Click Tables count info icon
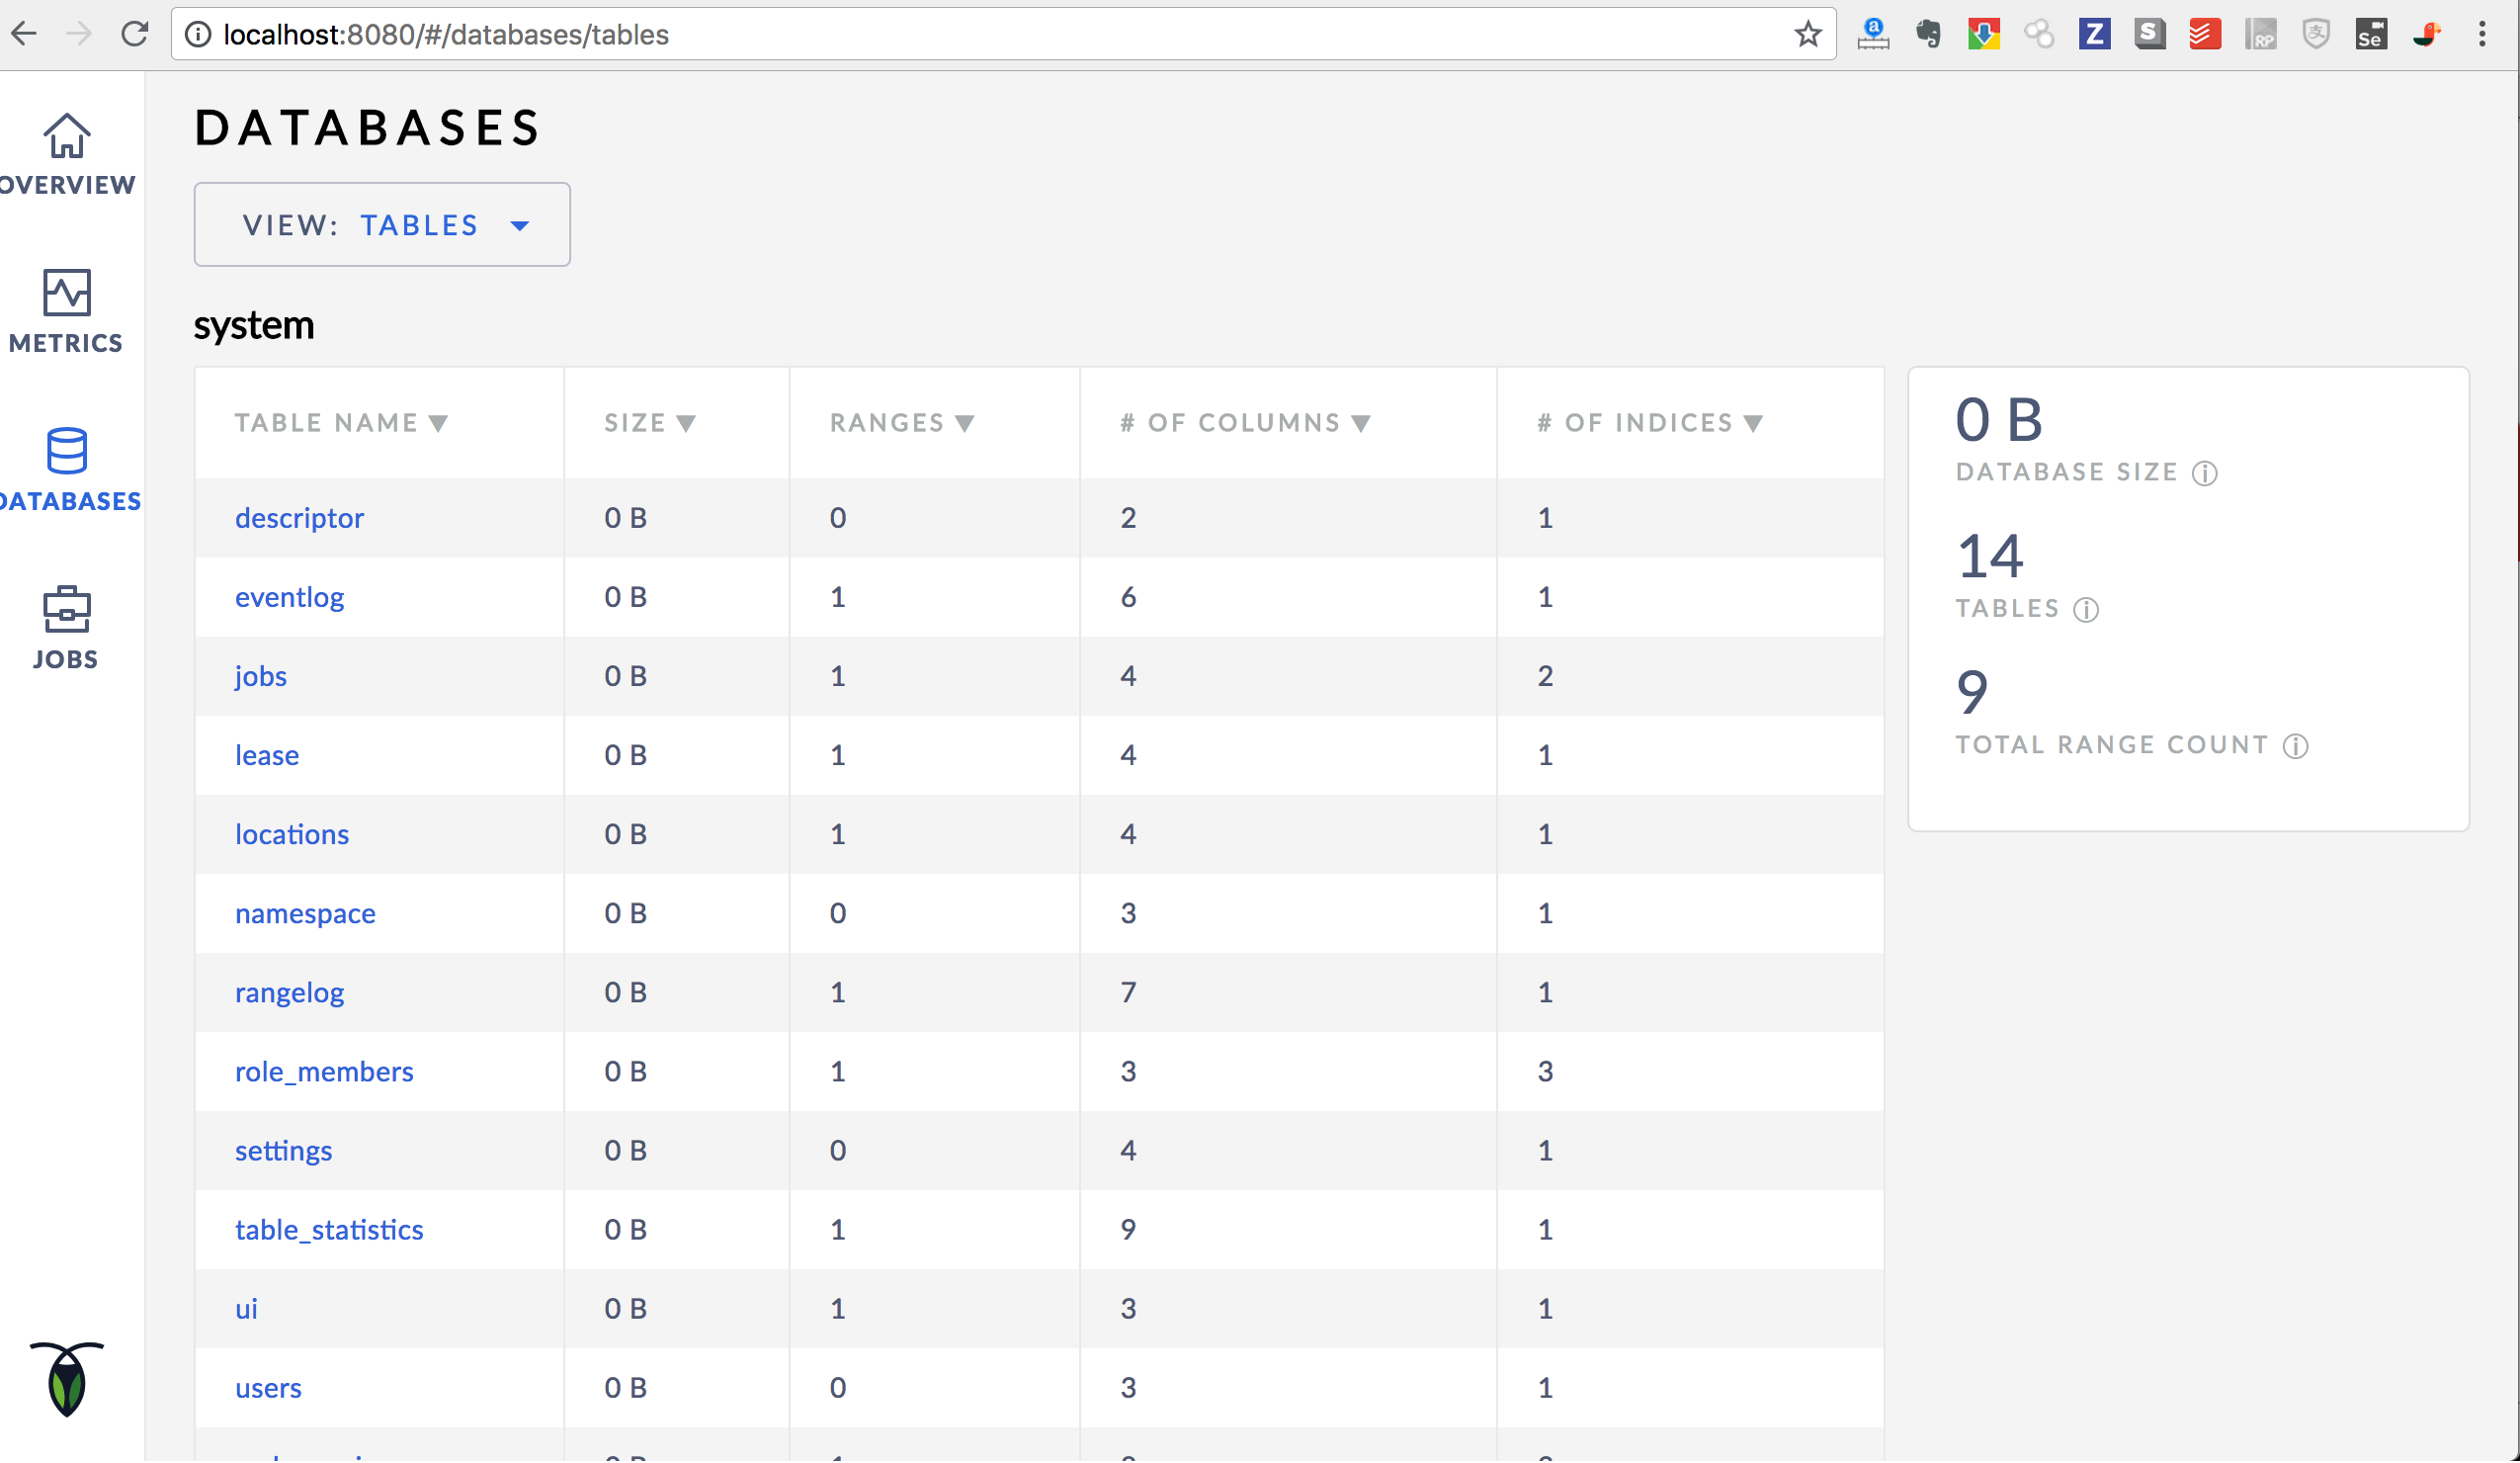2520x1463 pixels. [2086, 609]
